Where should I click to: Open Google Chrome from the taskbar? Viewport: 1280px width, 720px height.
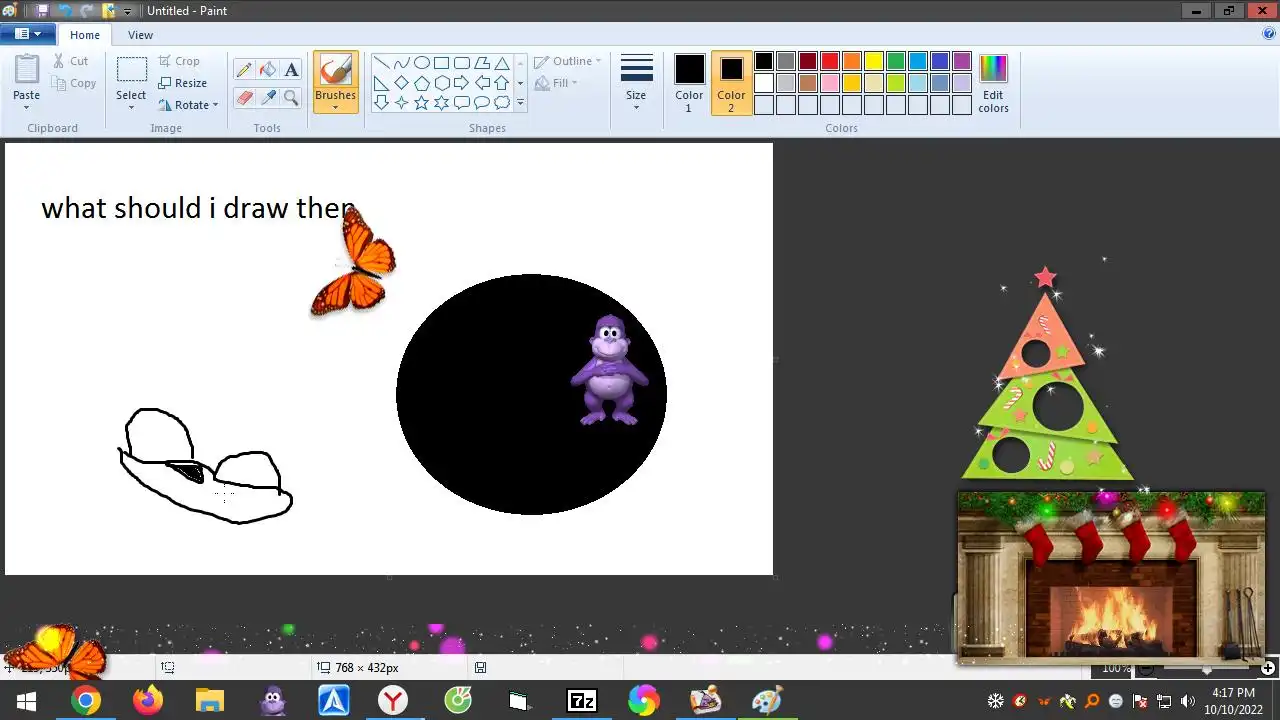pyautogui.click(x=86, y=701)
